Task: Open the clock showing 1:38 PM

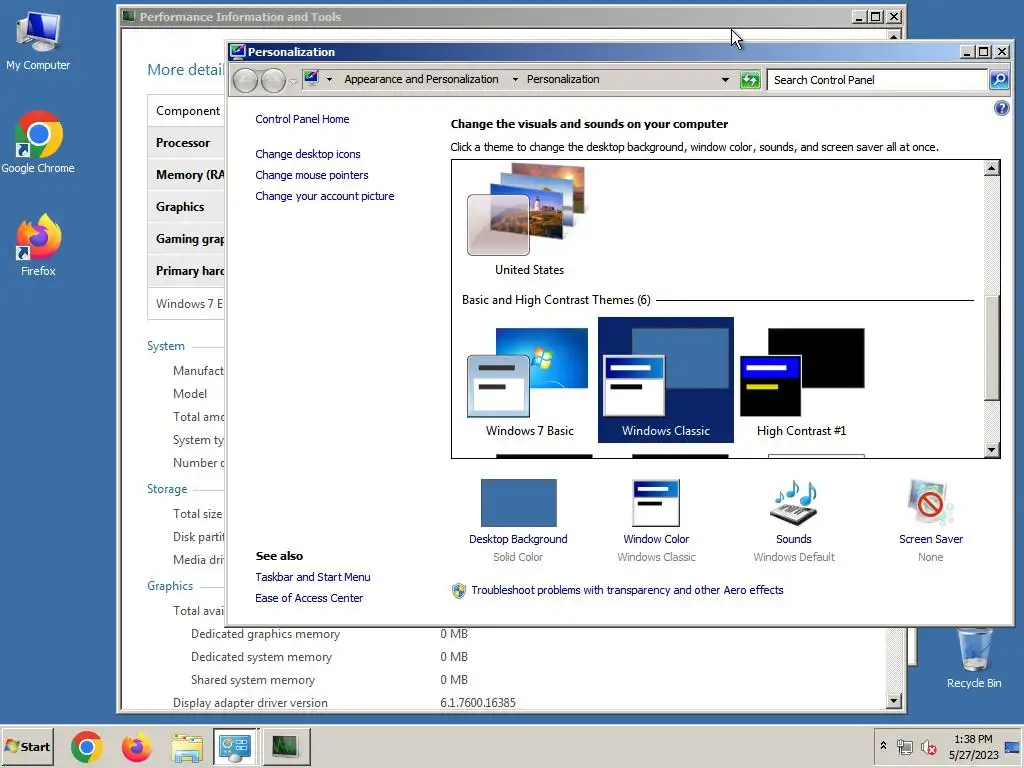Action: (x=973, y=746)
